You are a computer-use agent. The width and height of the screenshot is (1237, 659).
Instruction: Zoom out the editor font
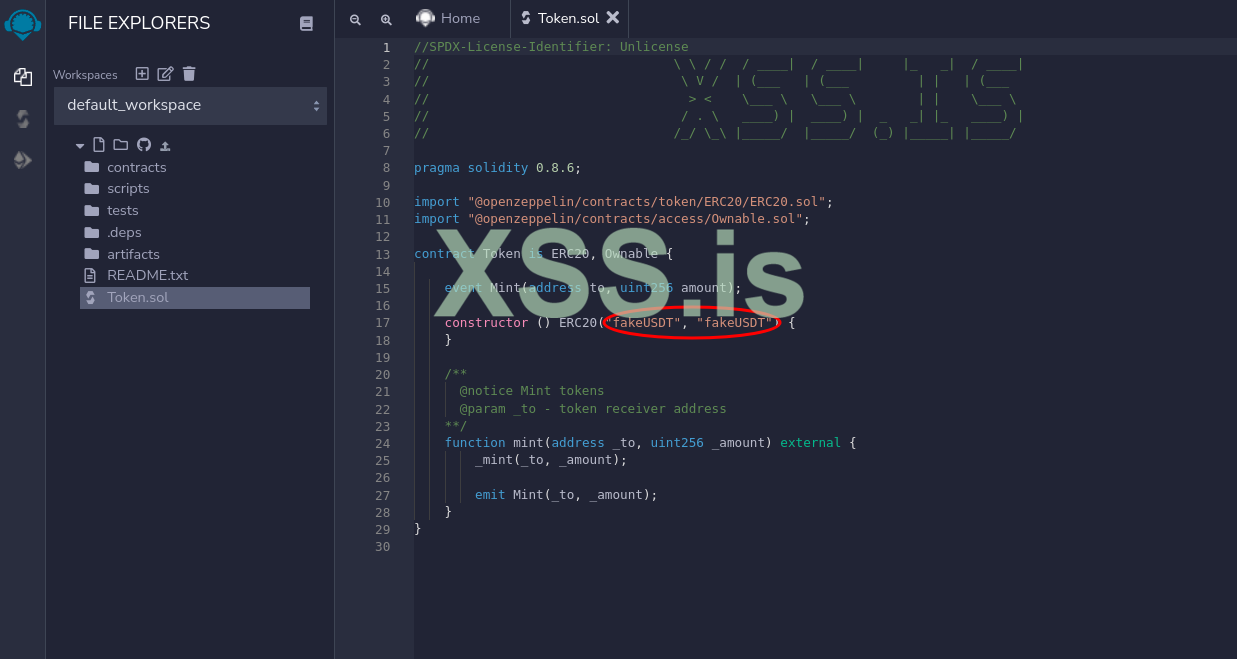[355, 19]
